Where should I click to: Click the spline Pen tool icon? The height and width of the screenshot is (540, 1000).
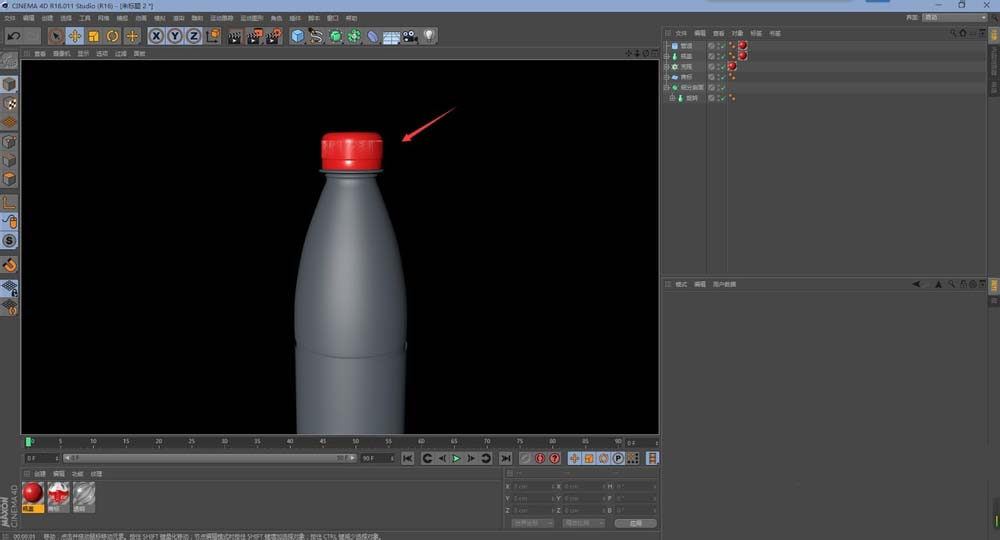point(316,36)
